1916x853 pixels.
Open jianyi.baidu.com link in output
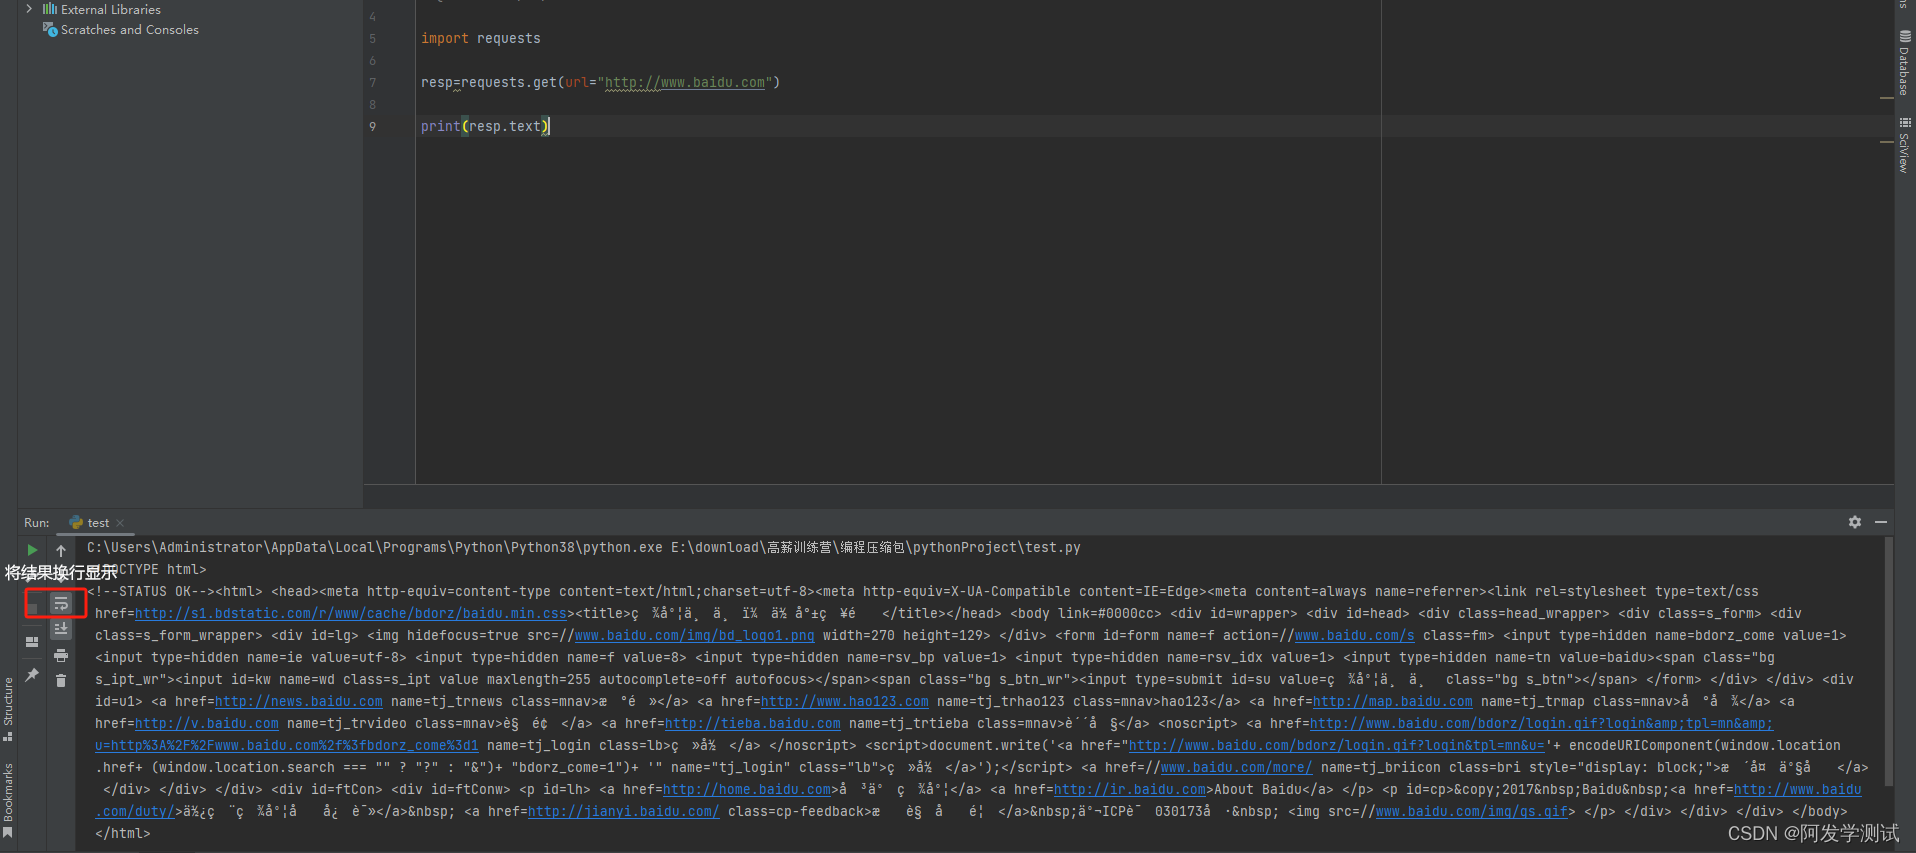[623, 812]
